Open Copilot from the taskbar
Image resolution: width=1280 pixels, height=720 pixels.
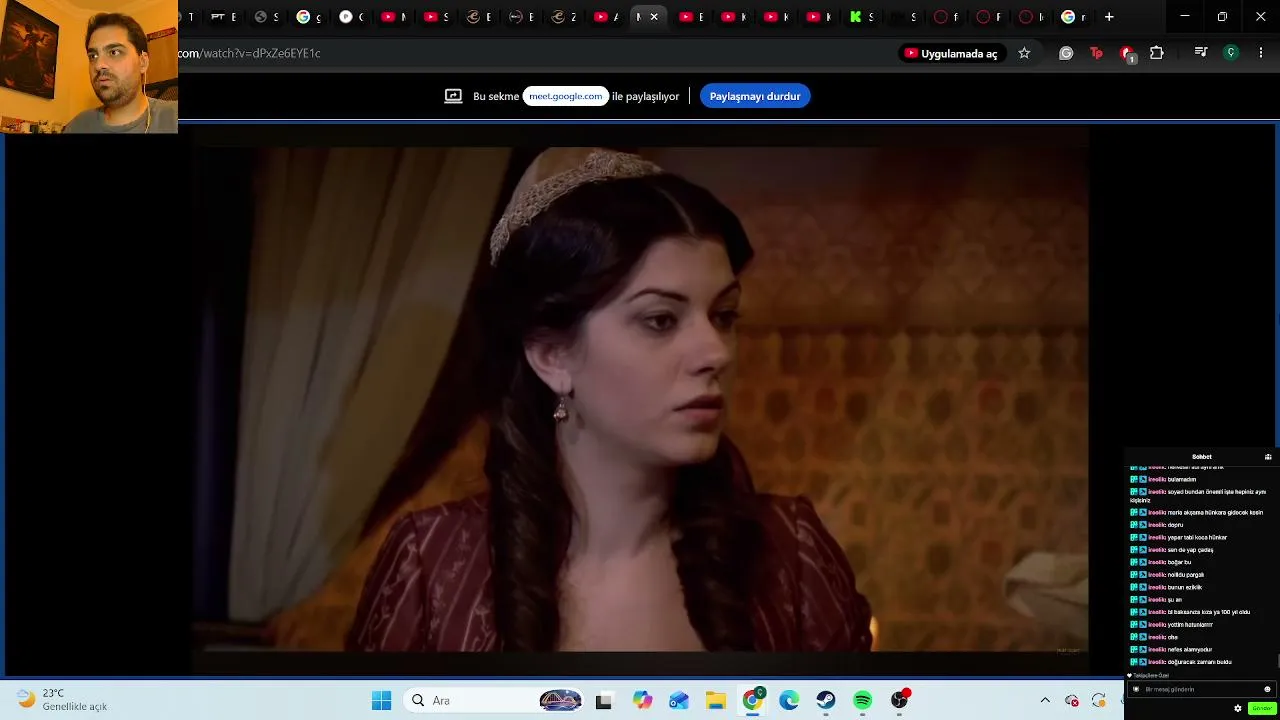tap(642, 701)
